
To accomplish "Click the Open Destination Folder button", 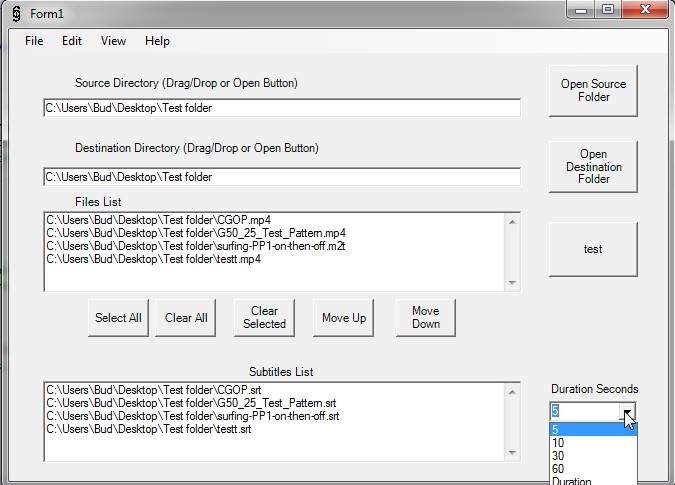I will tap(593, 167).
